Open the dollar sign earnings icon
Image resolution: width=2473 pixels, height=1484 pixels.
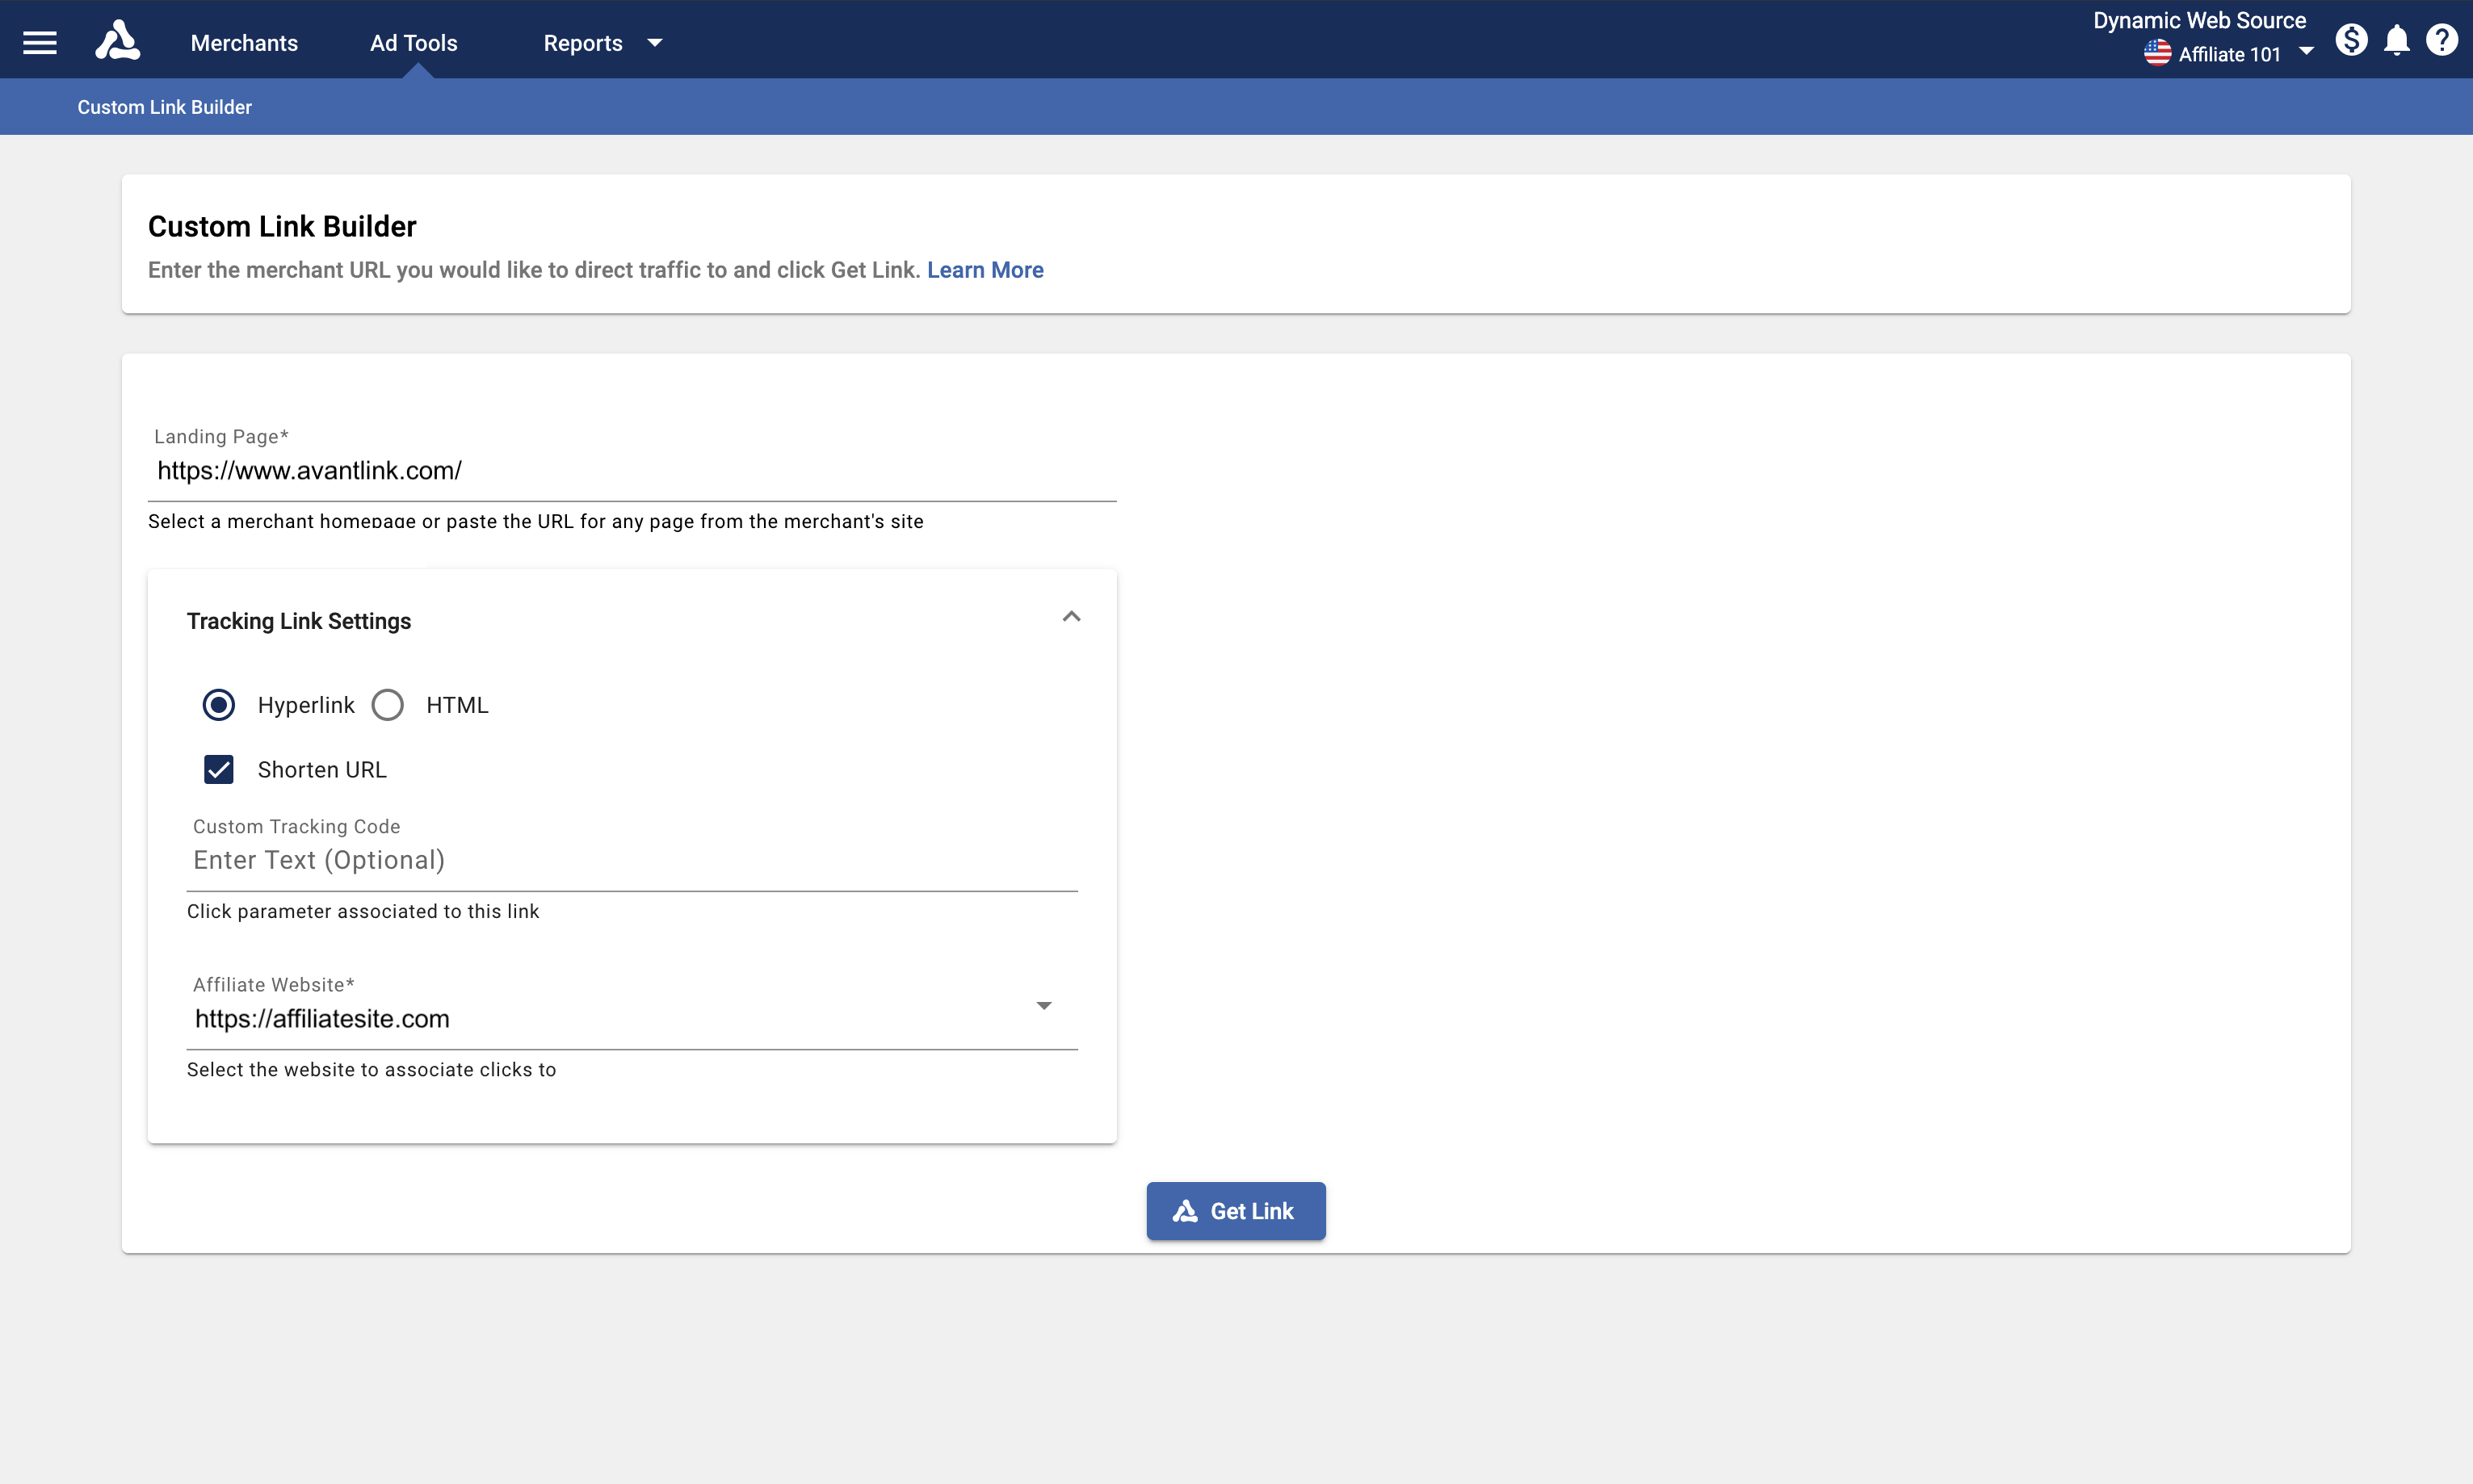[x=2351, y=41]
